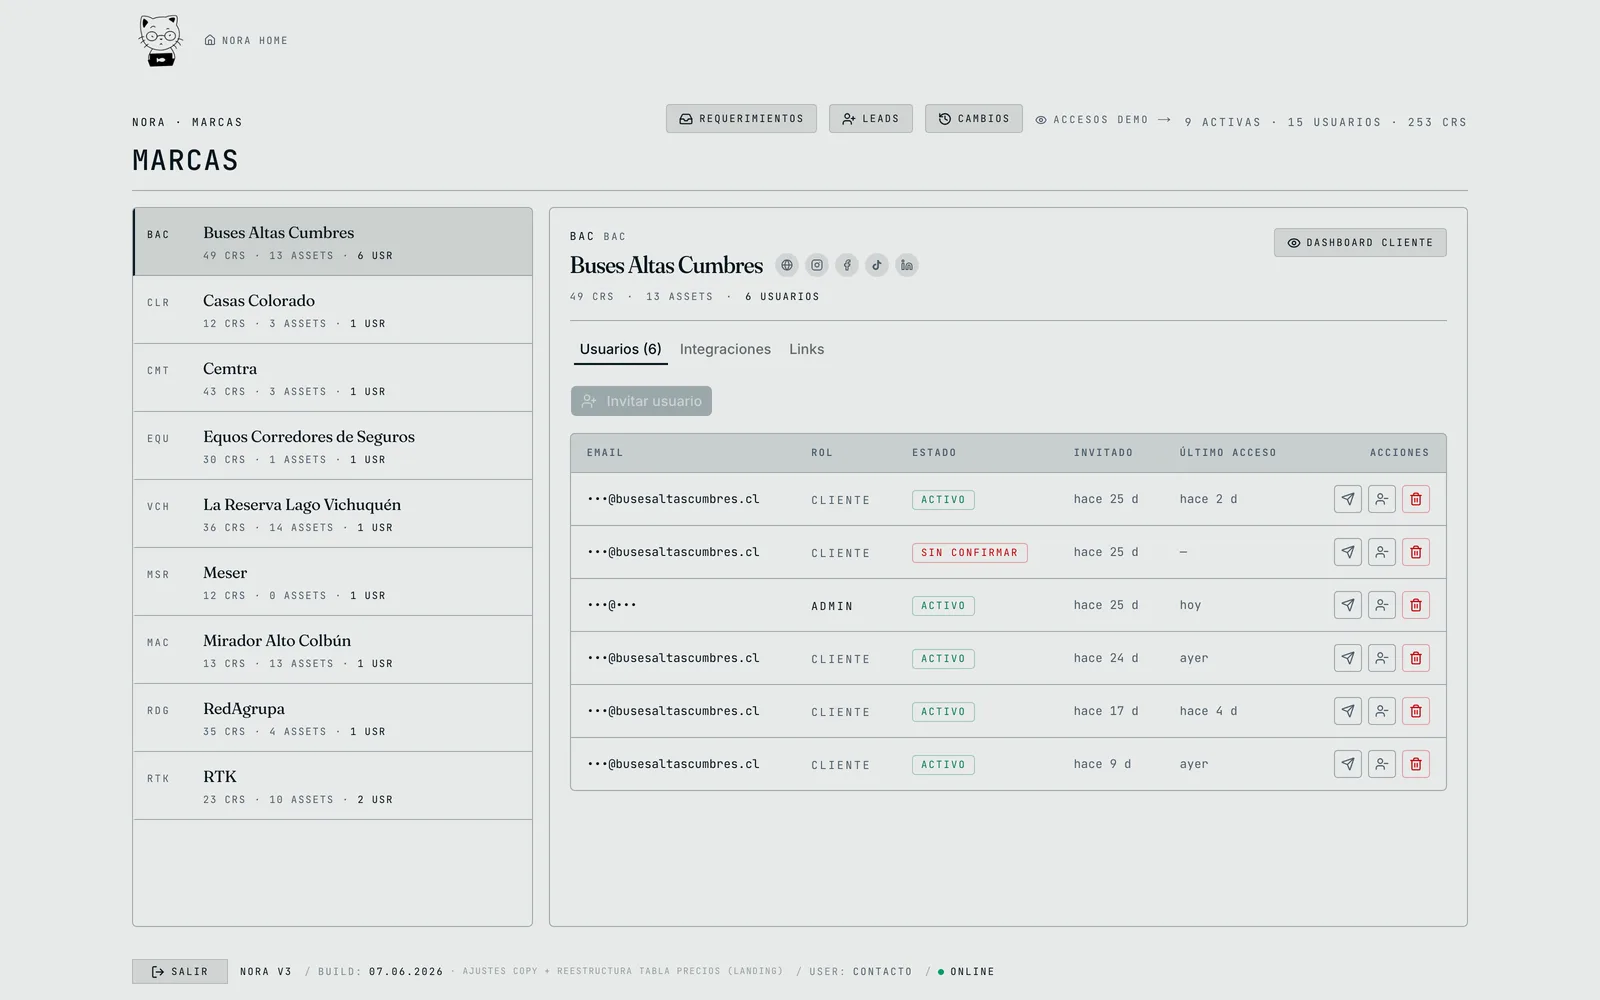Select Casas Colorado in the brand list
The height and width of the screenshot is (1000, 1600).
click(x=333, y=310)
